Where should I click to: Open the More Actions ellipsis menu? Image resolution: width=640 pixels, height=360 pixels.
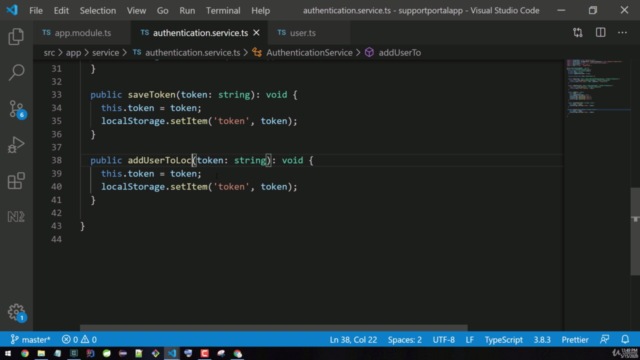point(622,33)
